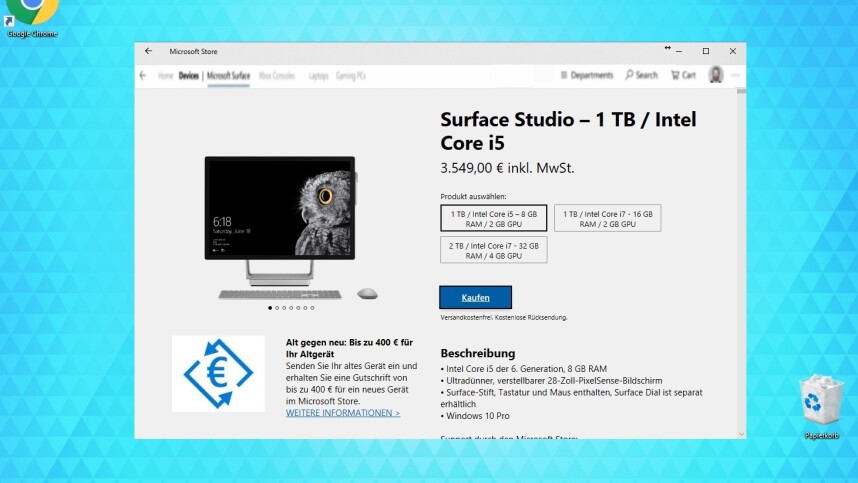
Task: Click scrollbar down arrow in Store window
Action: (x=741, y=434)
